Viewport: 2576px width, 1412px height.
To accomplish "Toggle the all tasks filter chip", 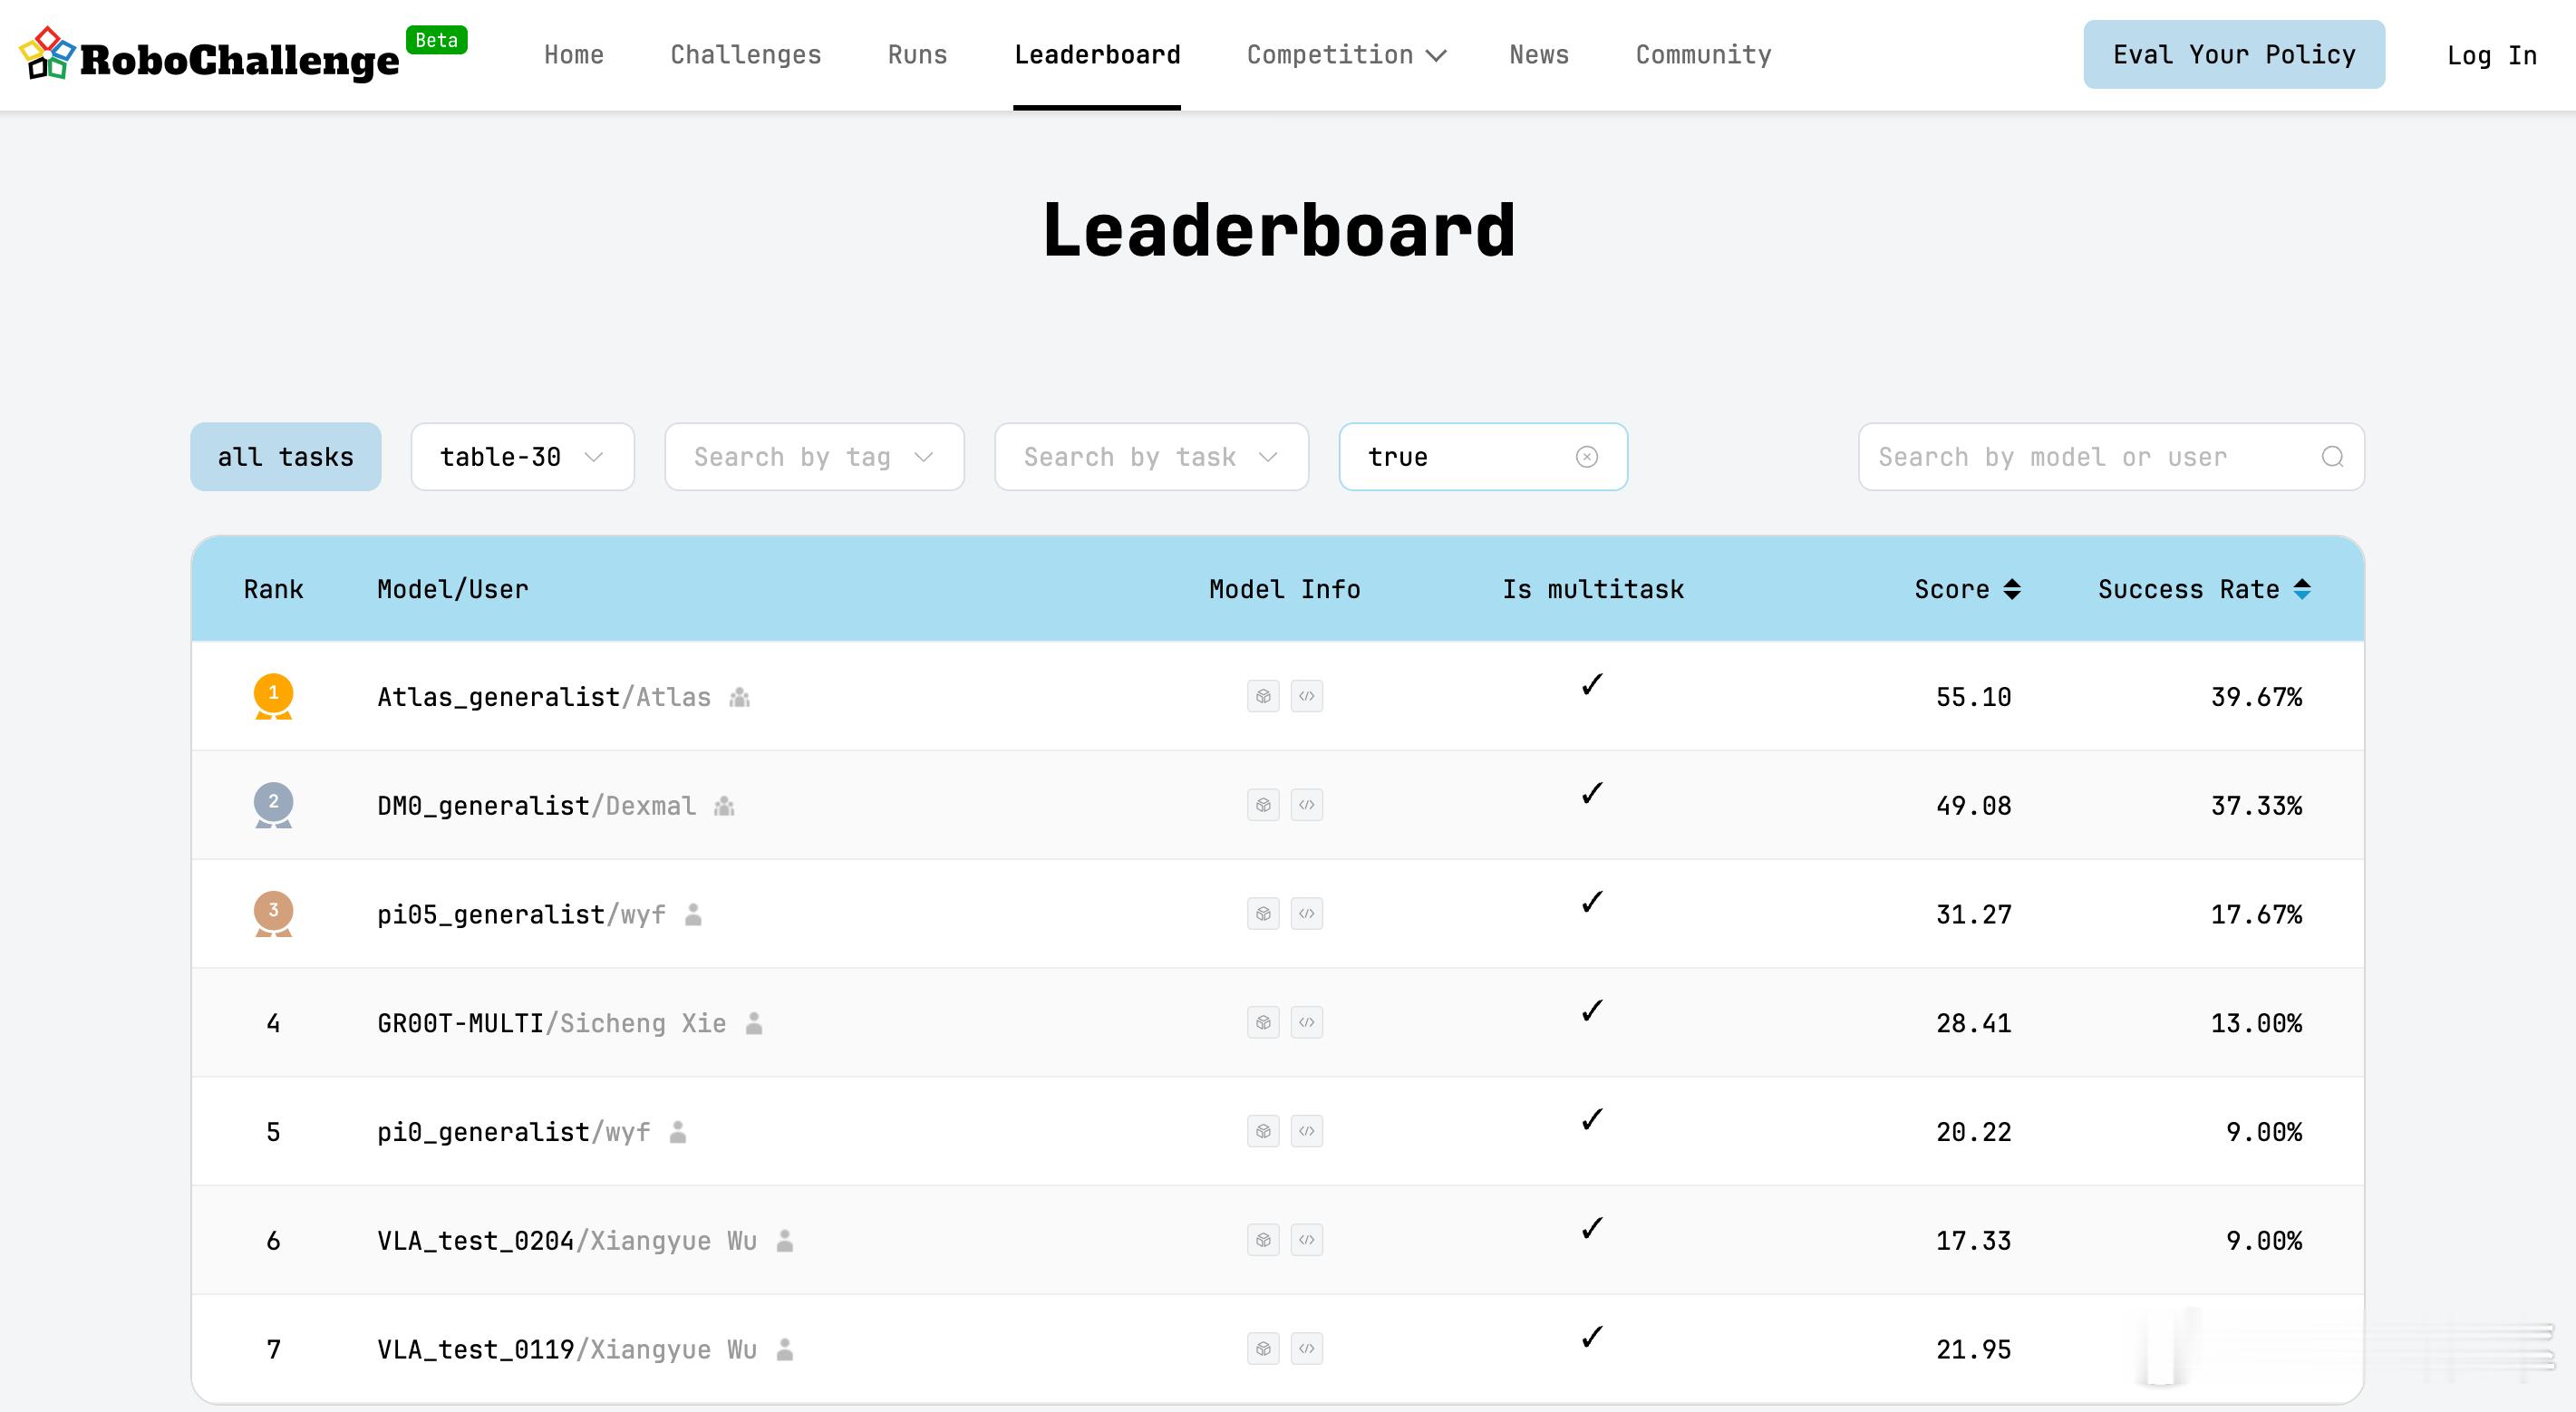I will pyautogui.click(x=285, y=457).
